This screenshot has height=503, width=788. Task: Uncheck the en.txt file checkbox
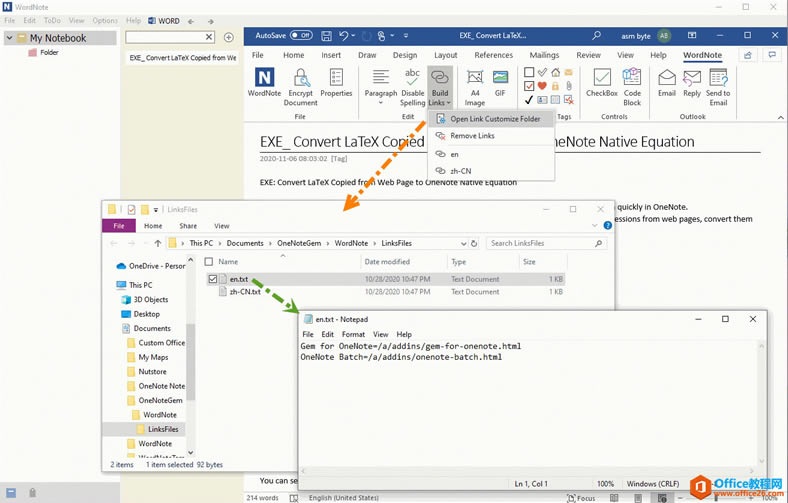[213, 279]
